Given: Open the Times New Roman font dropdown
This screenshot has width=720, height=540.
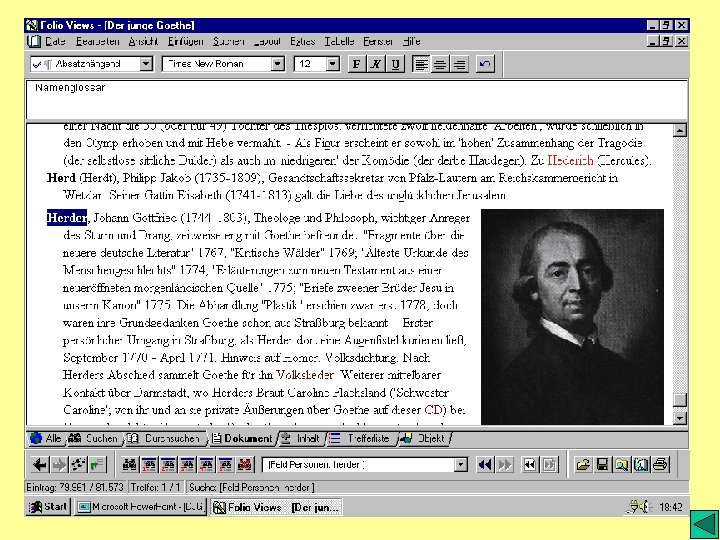Looking at the screenshot, I should click(277, 64).
